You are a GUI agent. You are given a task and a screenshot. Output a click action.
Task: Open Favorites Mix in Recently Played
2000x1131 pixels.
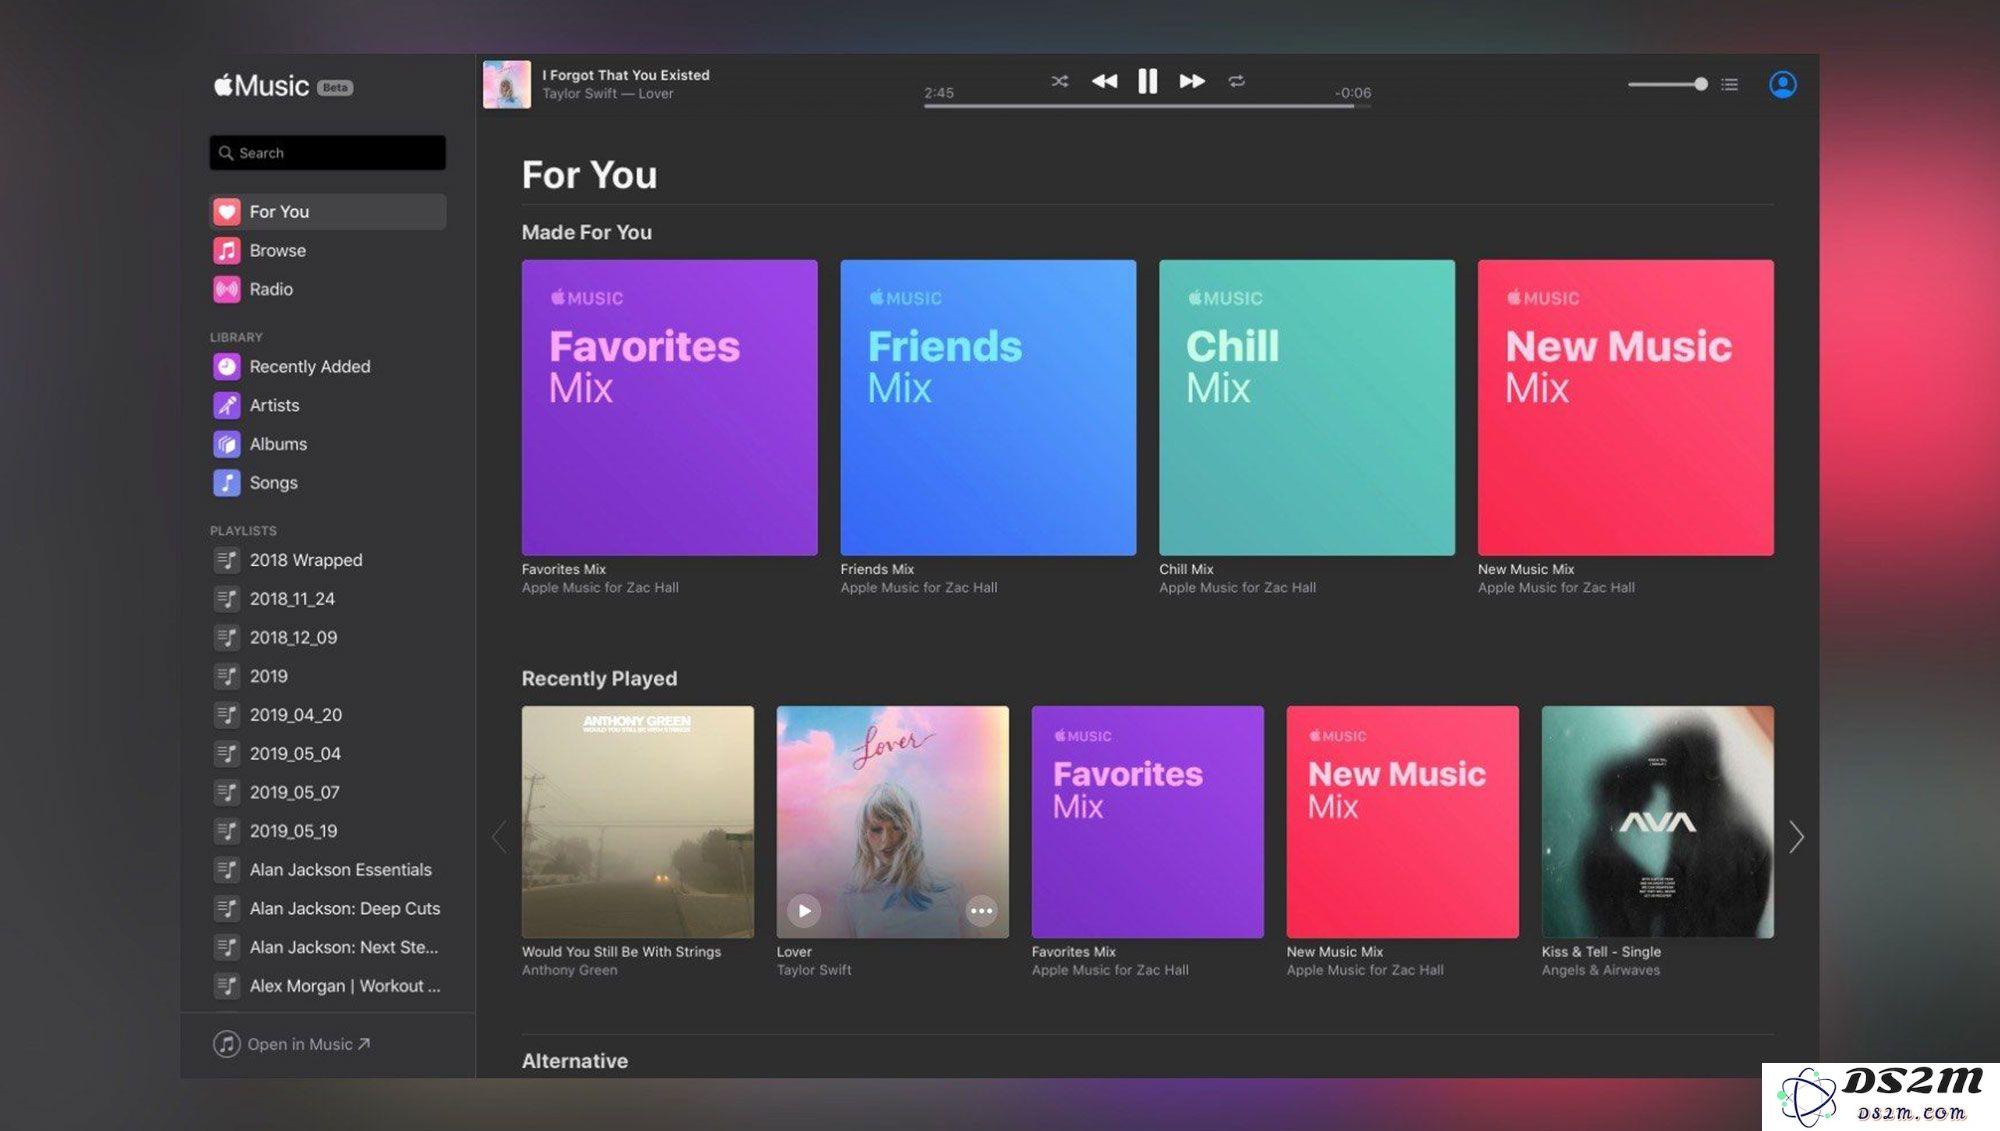tap(1148, 822)
